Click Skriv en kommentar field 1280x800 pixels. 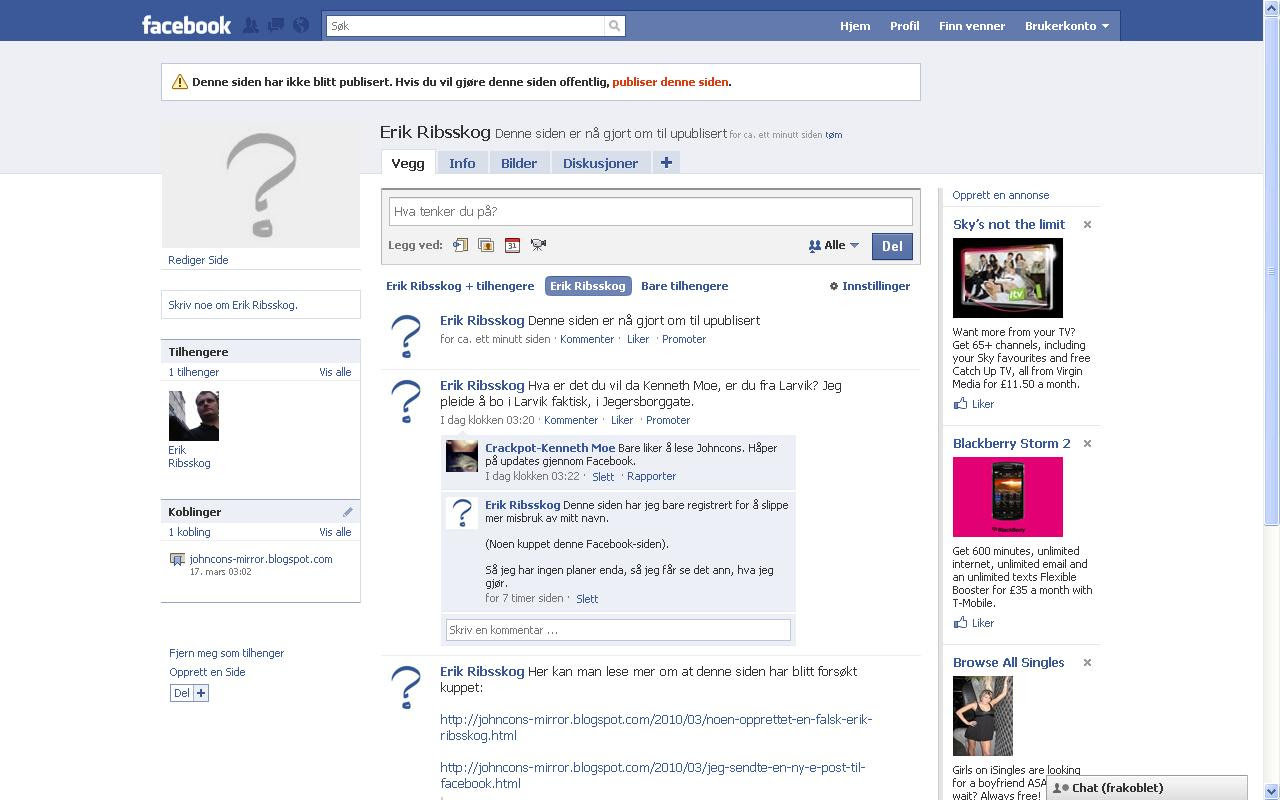[x=618, y=630]
